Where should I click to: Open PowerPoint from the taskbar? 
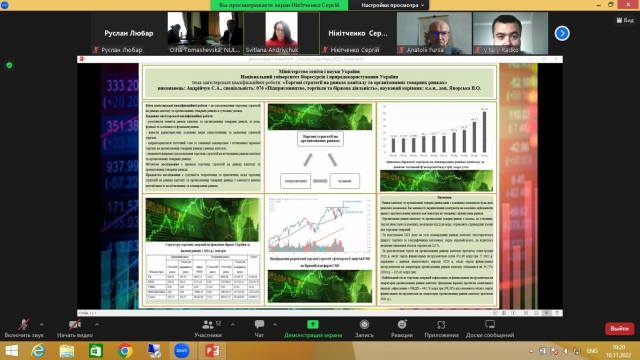(x=212, y=351)
